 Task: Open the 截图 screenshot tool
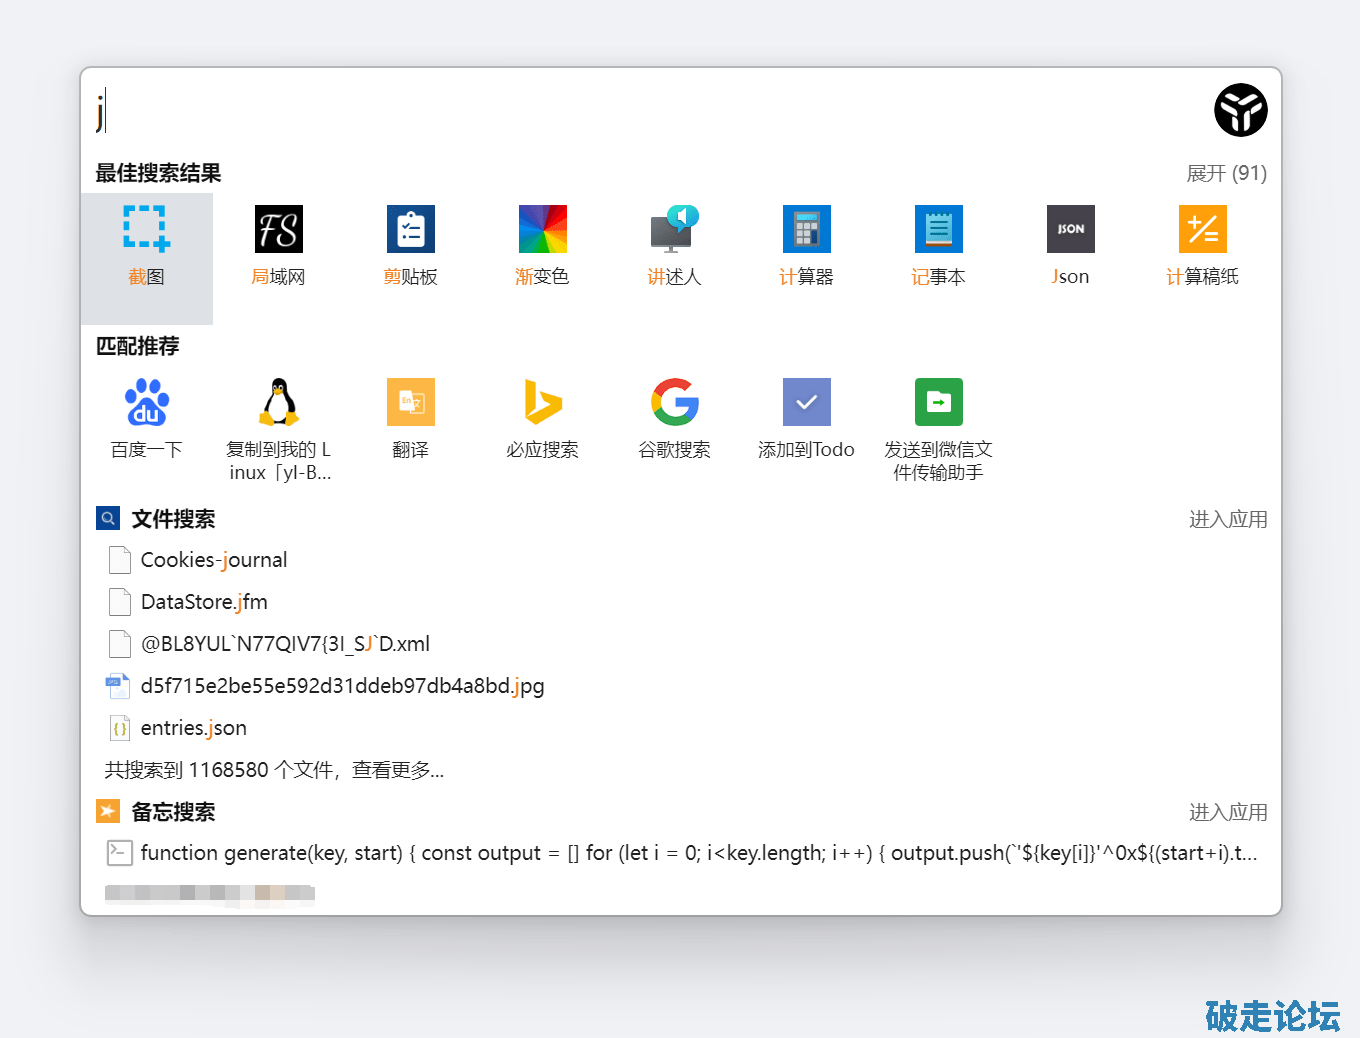pos(146,247)
